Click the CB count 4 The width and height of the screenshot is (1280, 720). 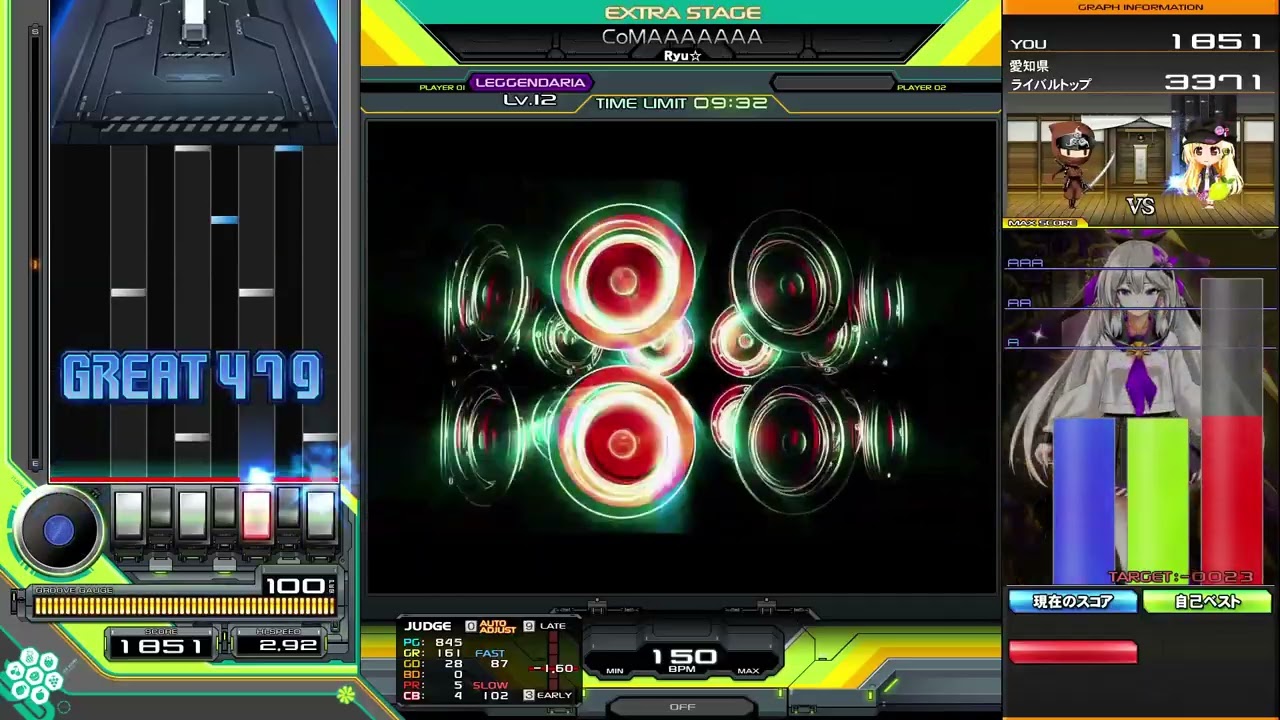tap(458, 696)
